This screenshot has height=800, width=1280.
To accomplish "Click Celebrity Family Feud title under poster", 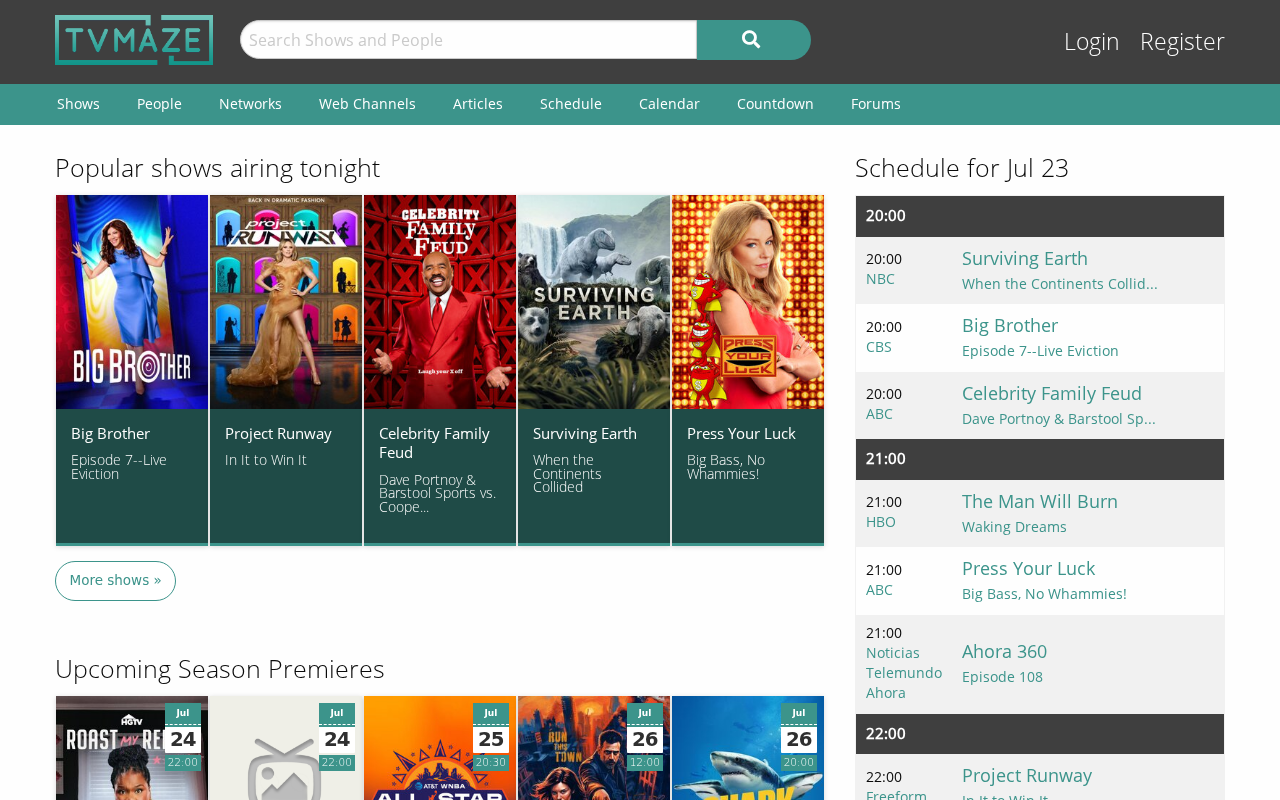I will (x=434, y=443).
